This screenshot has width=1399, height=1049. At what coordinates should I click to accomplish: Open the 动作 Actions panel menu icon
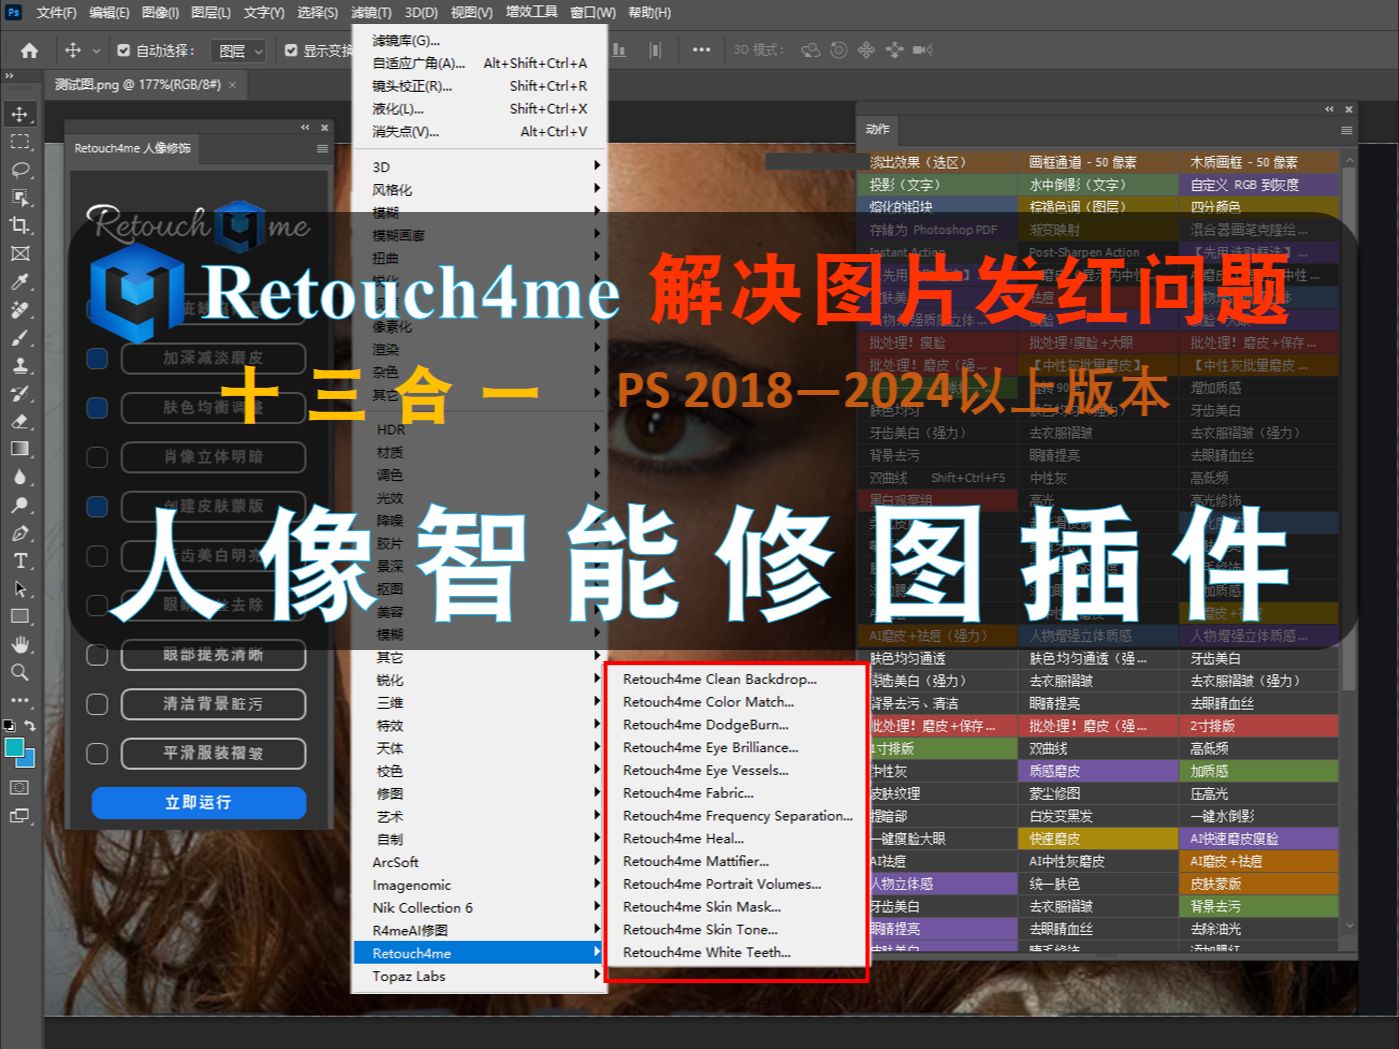pyautogui.click(x=1346, y=130)
